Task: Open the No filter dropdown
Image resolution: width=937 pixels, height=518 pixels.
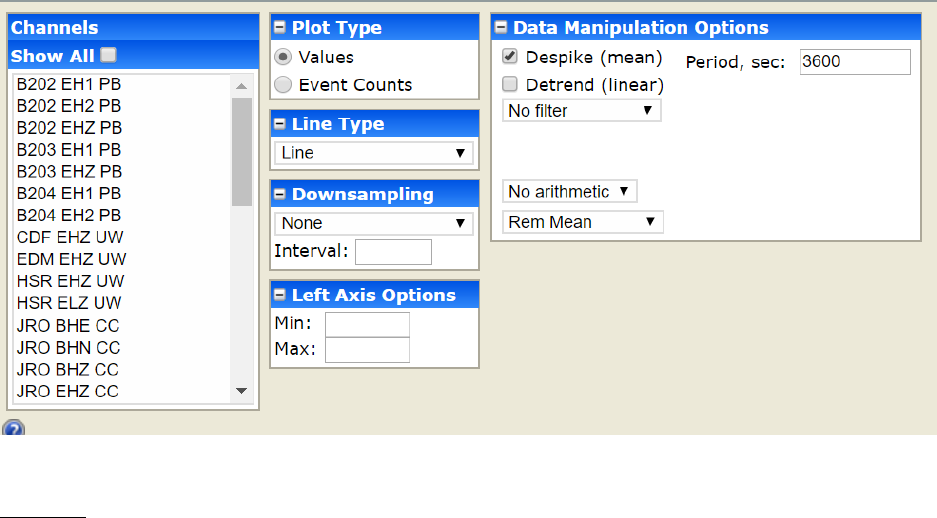Action: pos(581,111)
